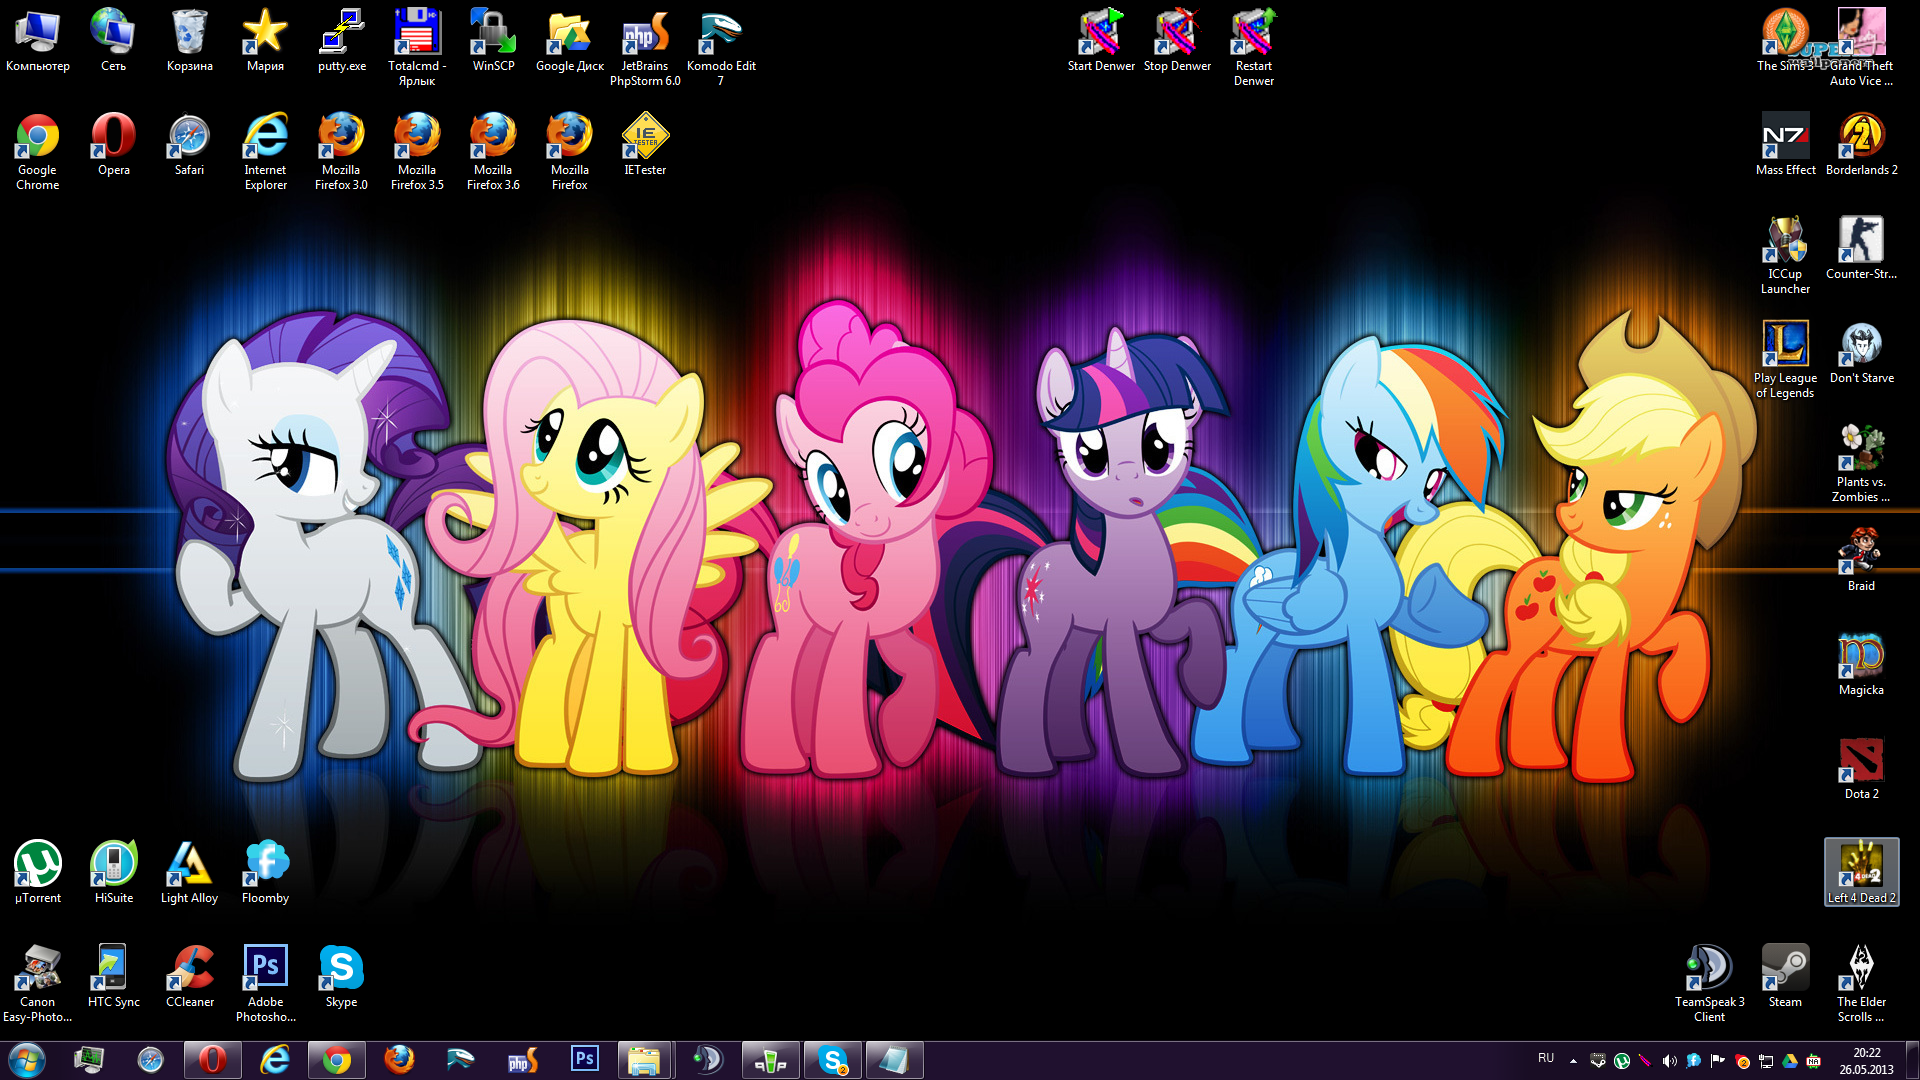Open the Windows Start menu
Image resolution: width=1920 pixels, height=1080 pixels.
point(26,1060)
